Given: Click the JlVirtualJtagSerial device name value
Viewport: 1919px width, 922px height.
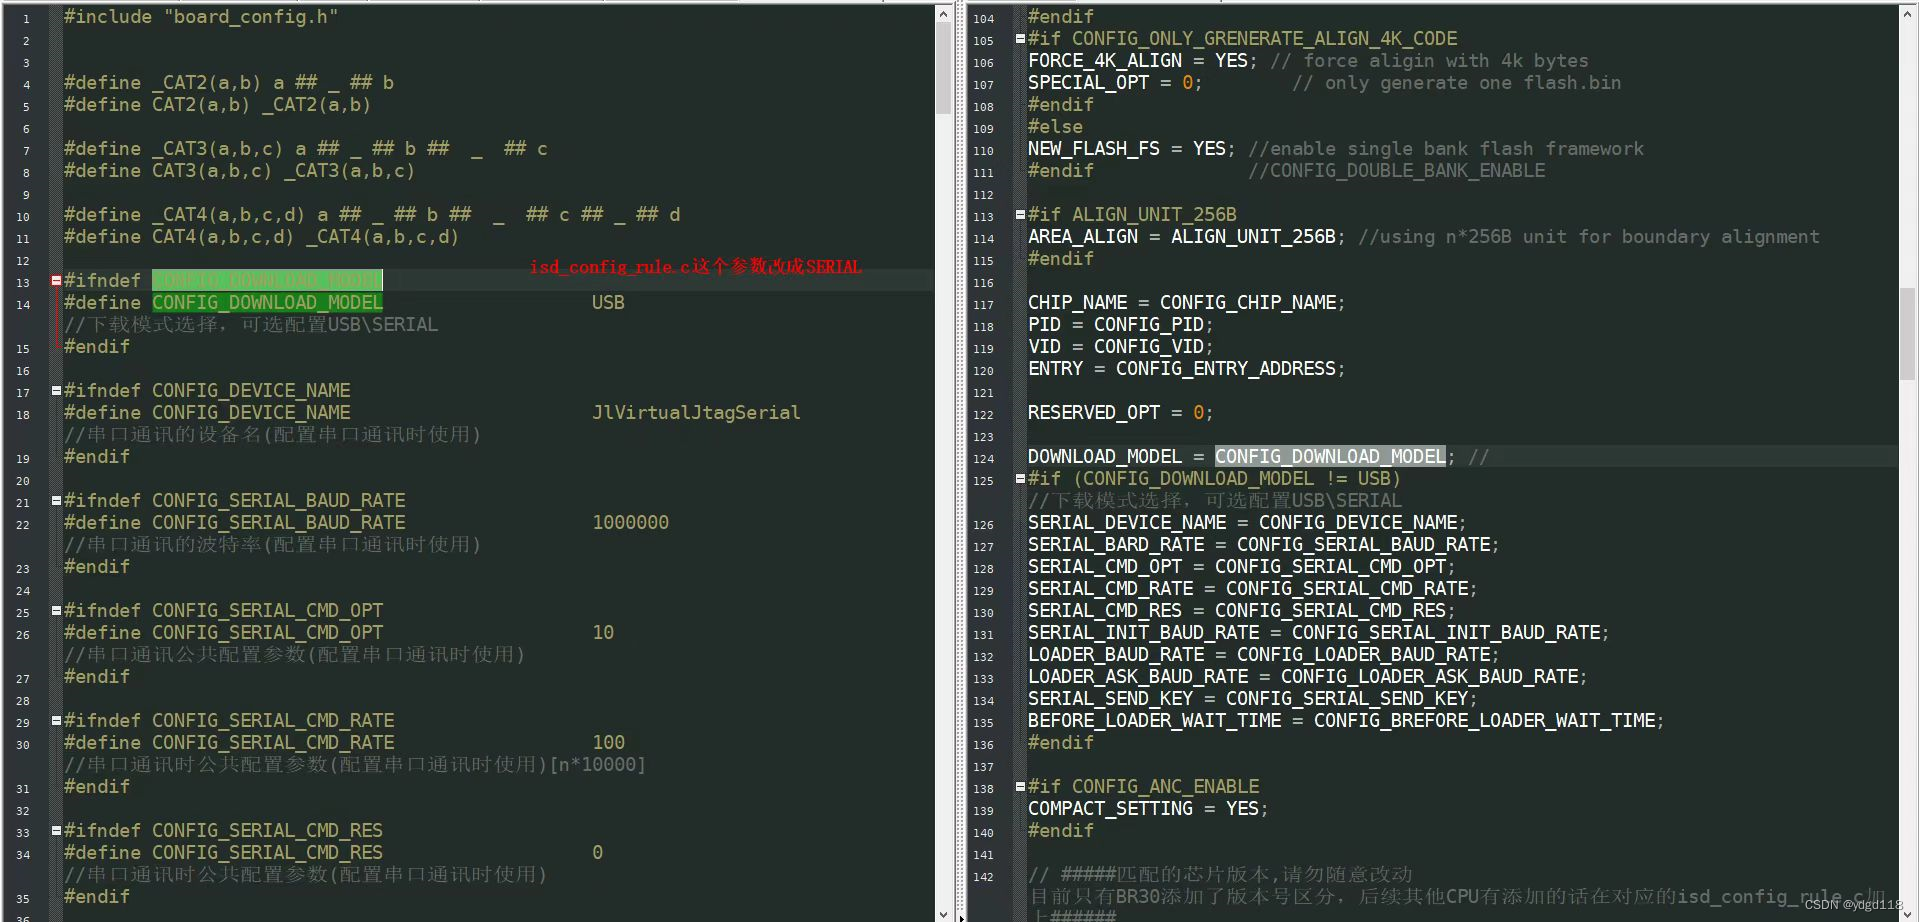Looking at the screenshot, I should click(x=696, y=413).
